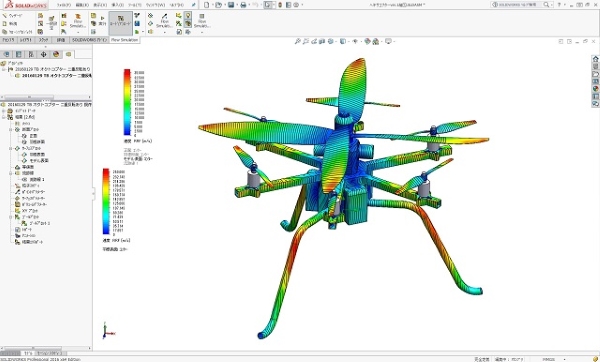Click the Print icon in title toolbar
Screen dimensions: 600x362
[x=243, y=5]
